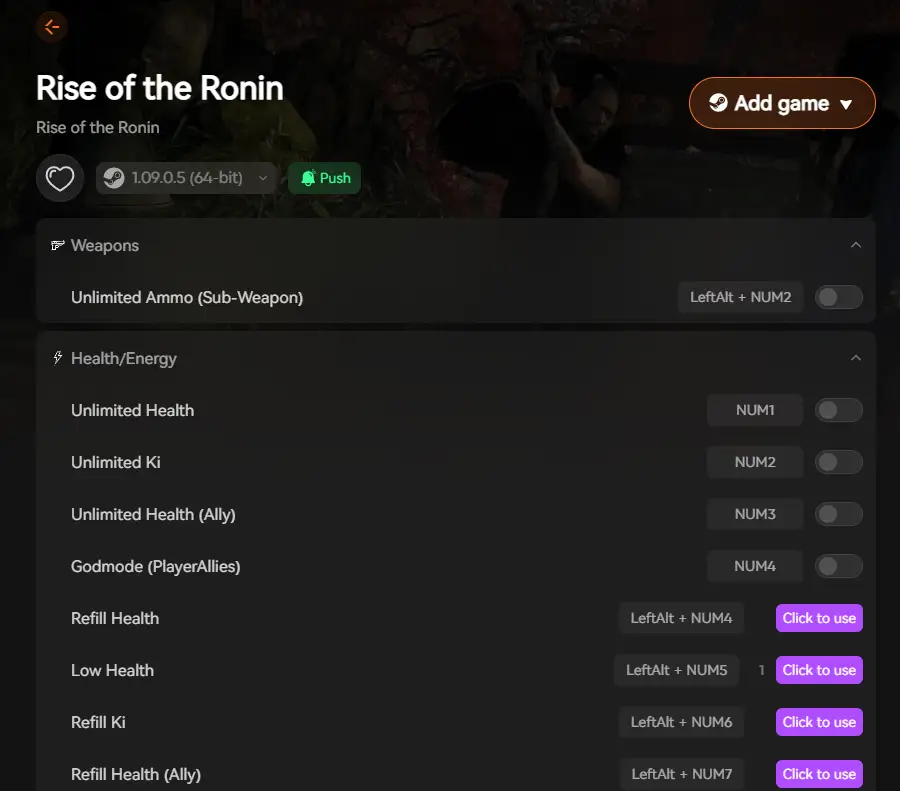This screenshot has height=791, width=900.
Task: Click the back arrow at top left
Action: pos(51,27)
